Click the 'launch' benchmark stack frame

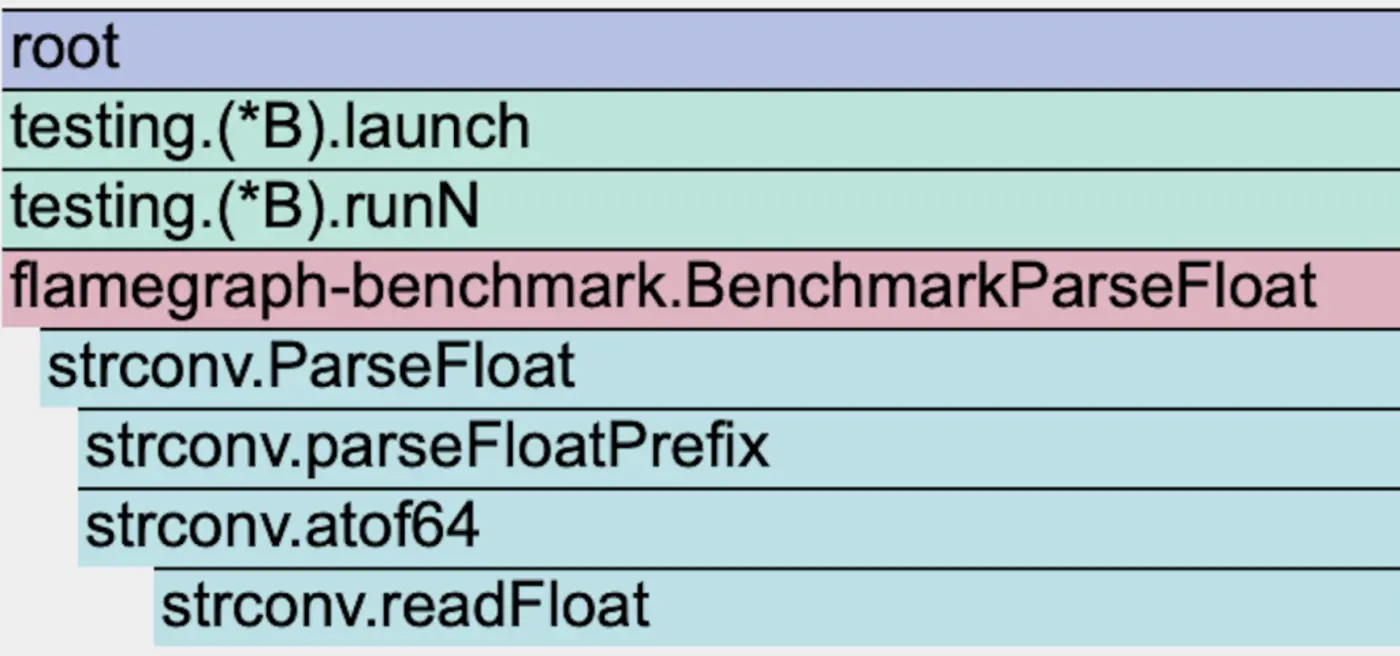[x=700, y=129]
